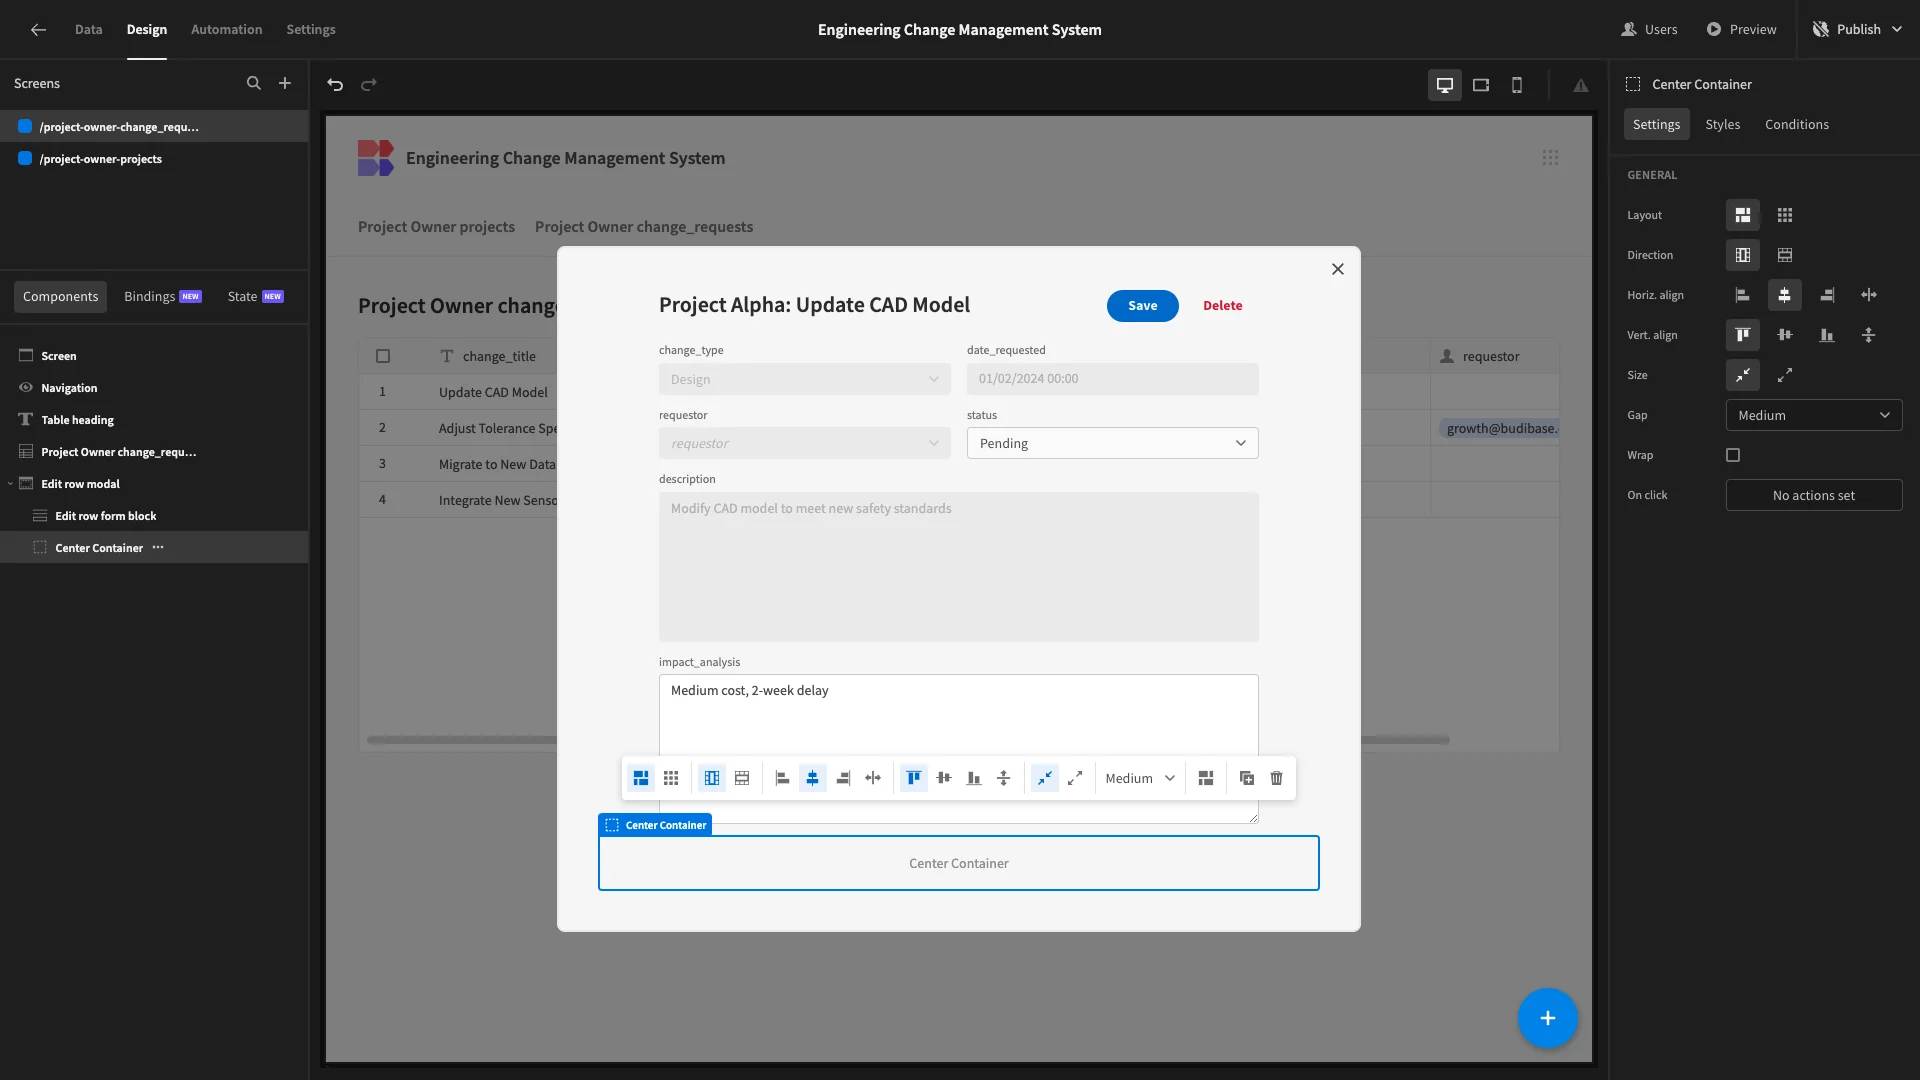
Task: Set vertical align middle in settings panel
Action: point(1785,335)
